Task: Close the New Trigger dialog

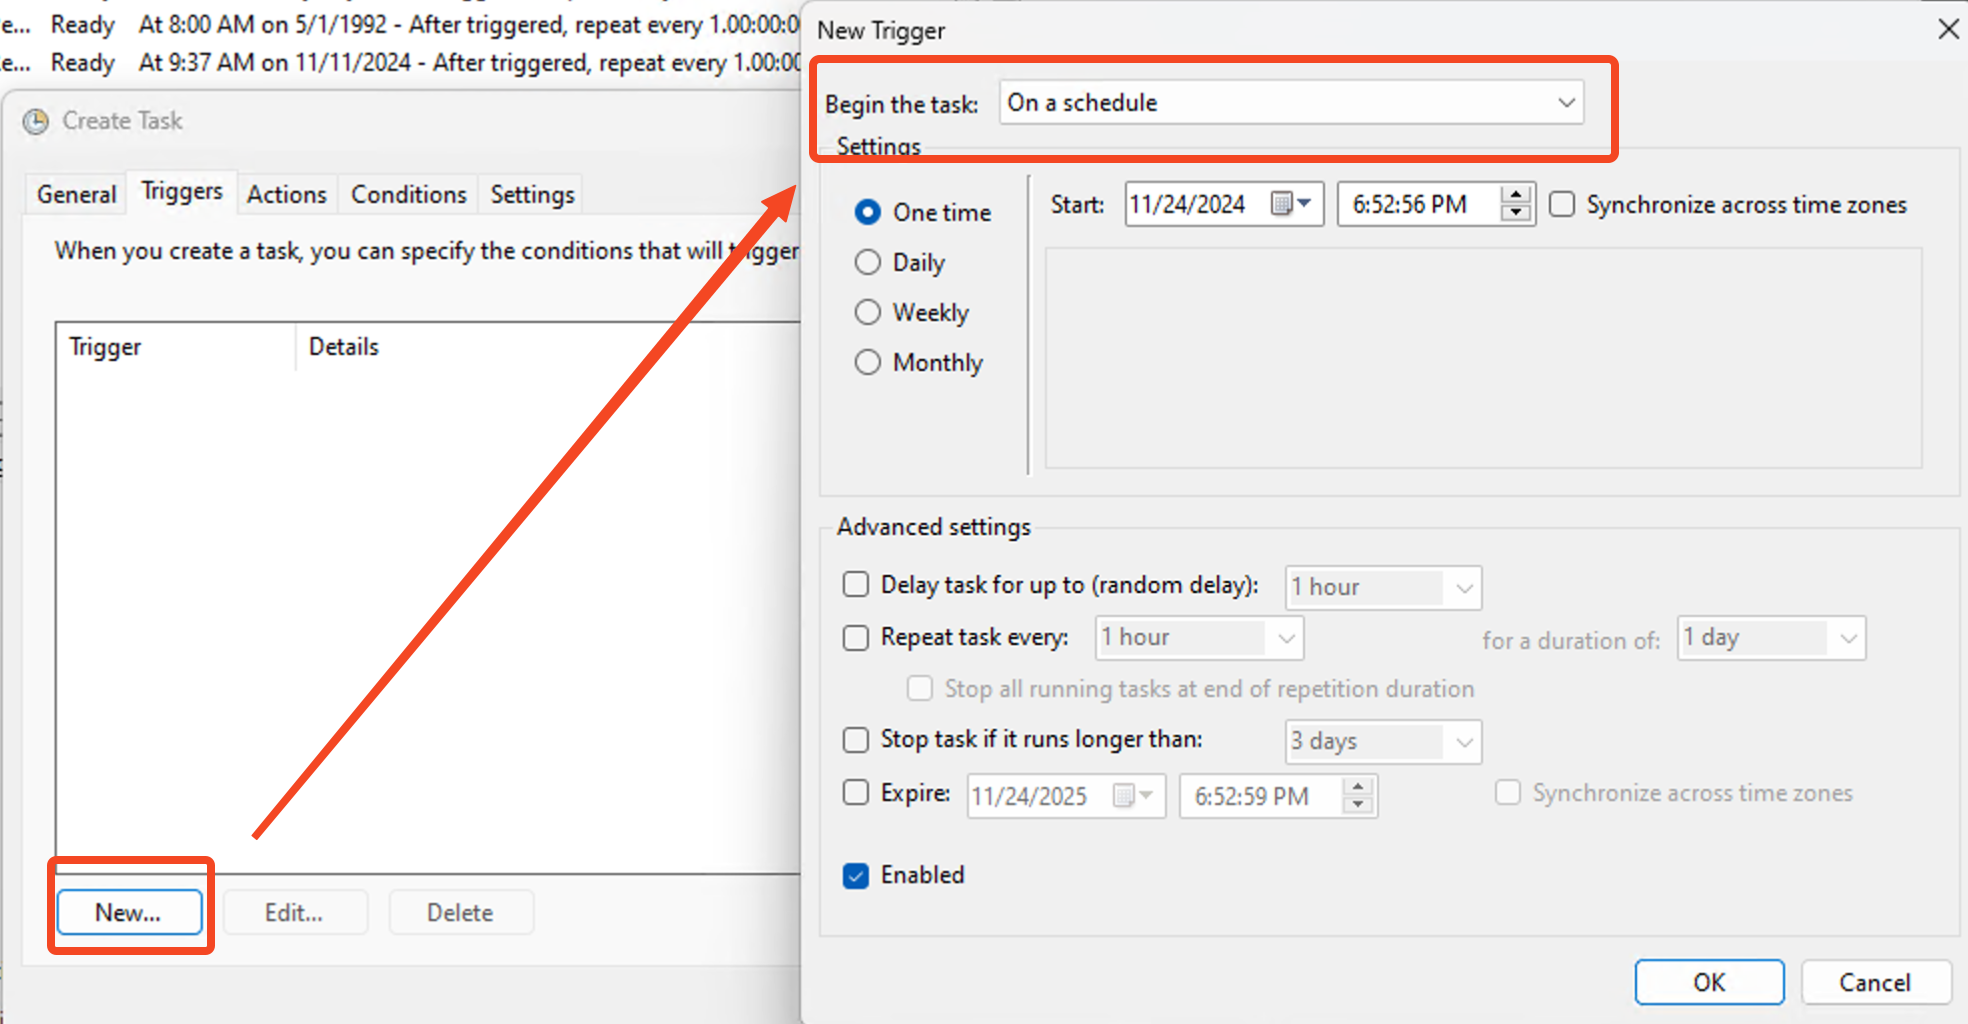Action: coord(1948,29)
